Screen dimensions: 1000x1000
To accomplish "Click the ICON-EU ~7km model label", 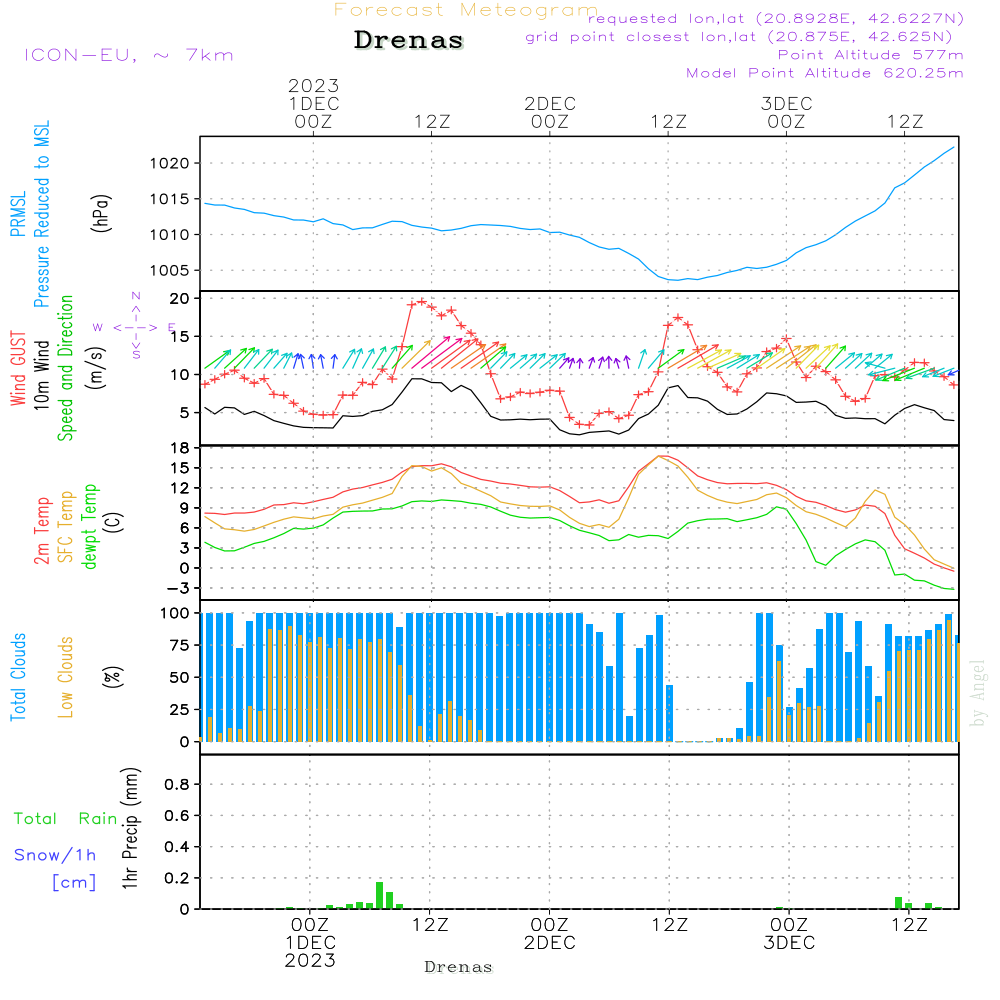I will point(129,55).
